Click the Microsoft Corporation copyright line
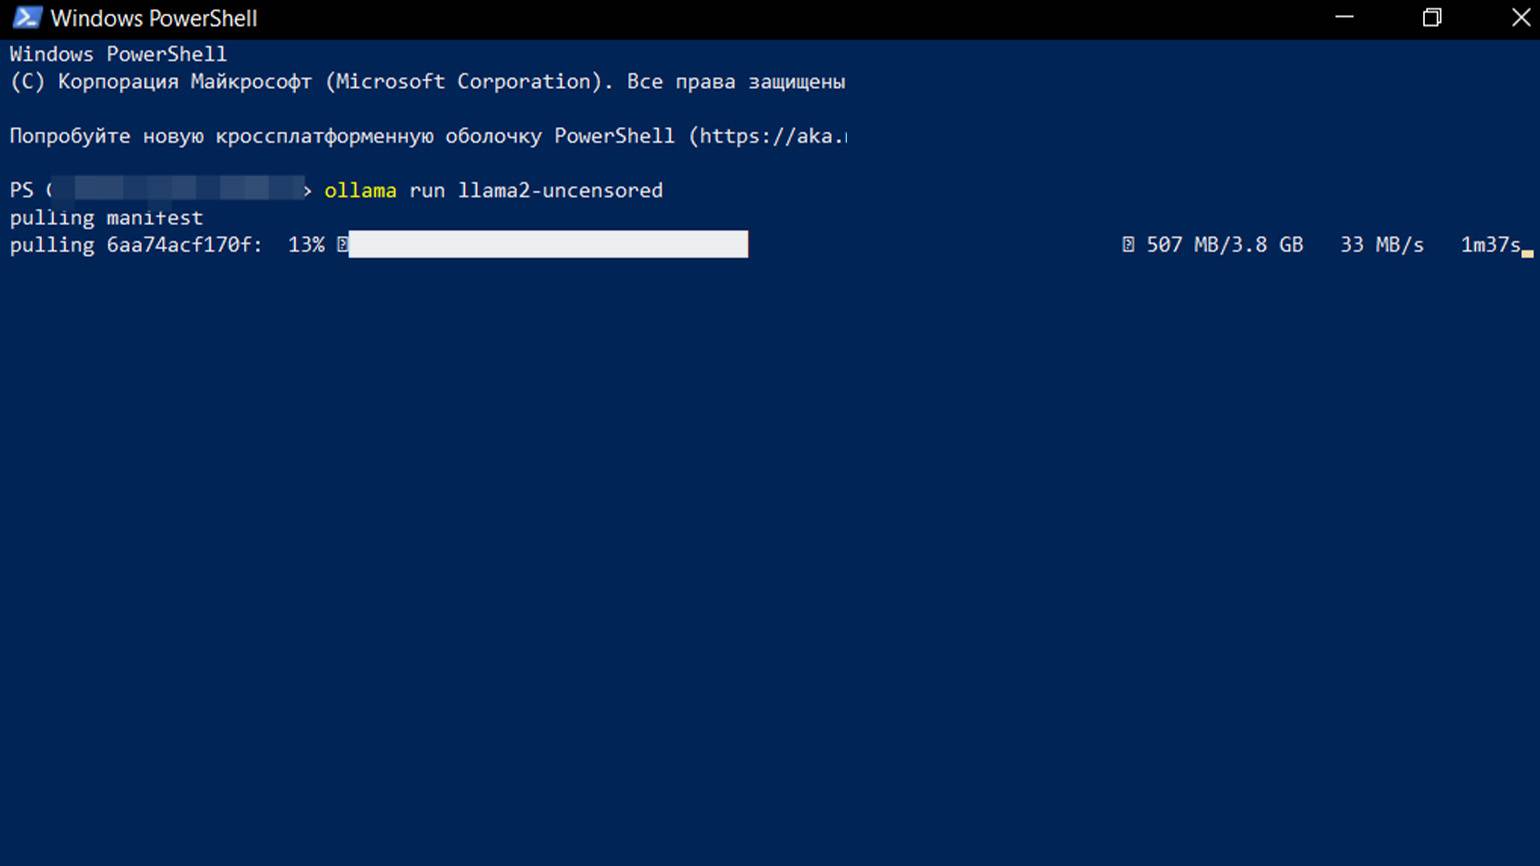1540x866 pixels. (427, 82)
